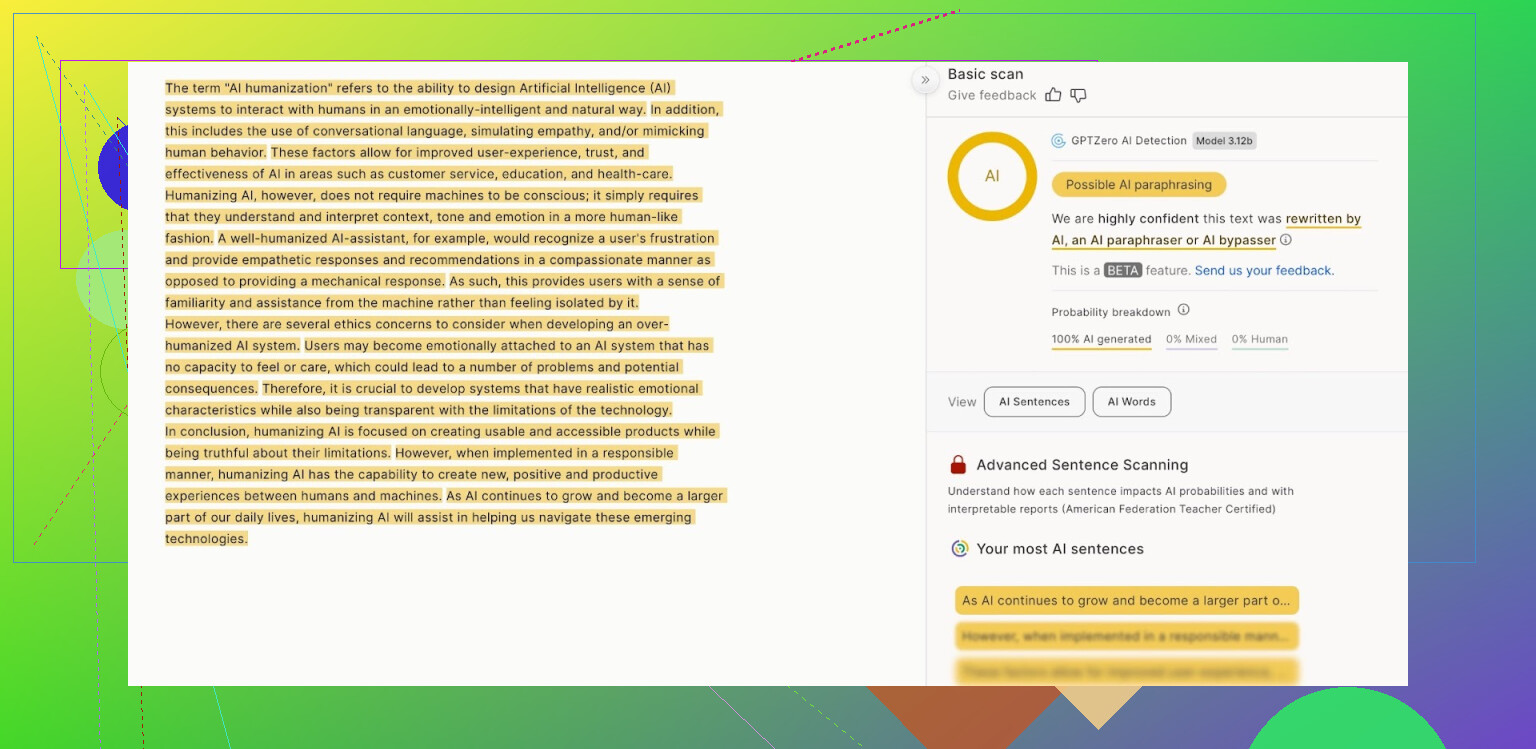Switch view to AI Sentences
1536x749 pixels.
(1034, 402)
